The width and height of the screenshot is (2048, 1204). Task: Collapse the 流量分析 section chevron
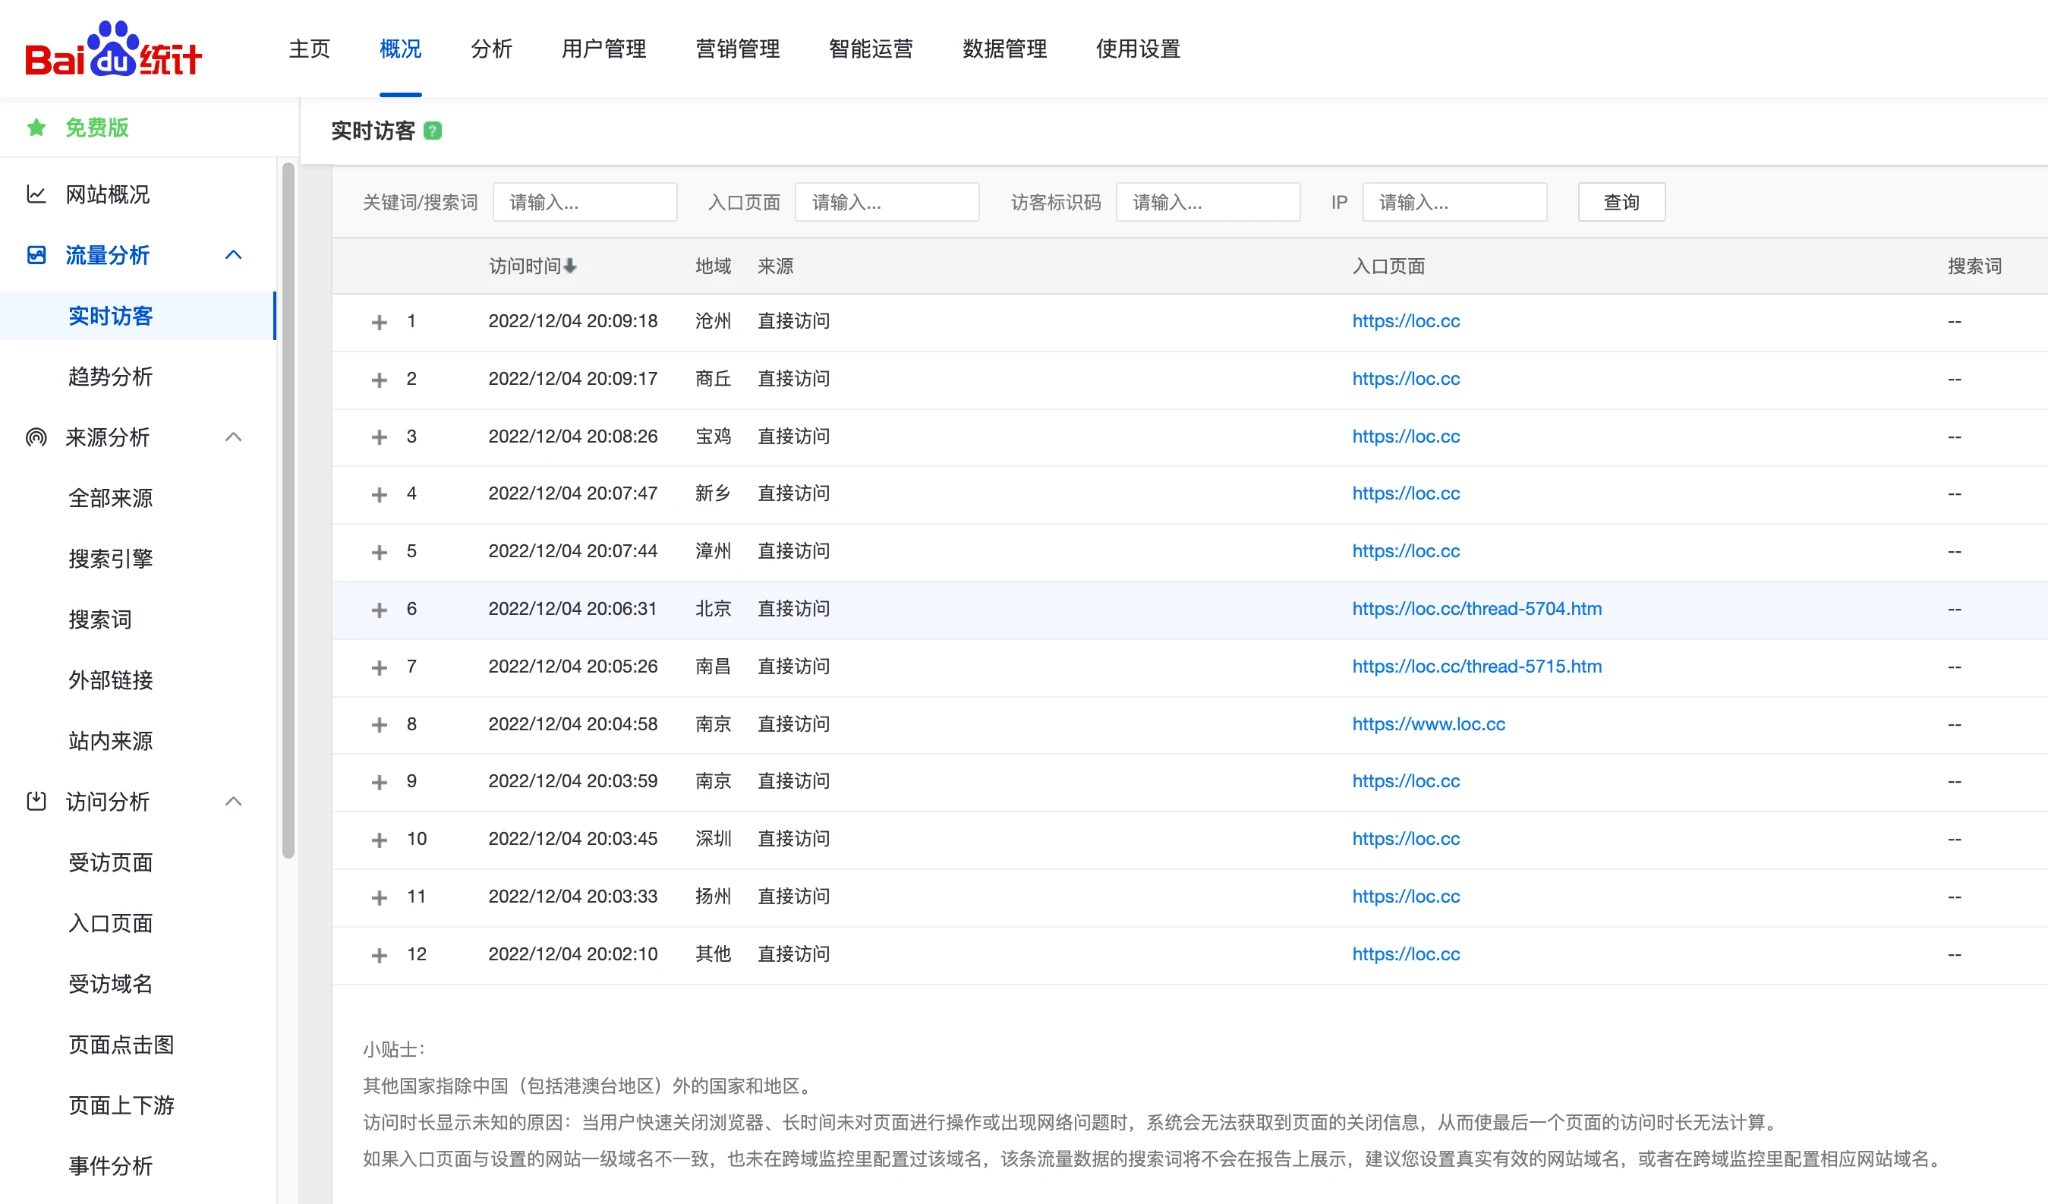coord(233,255)
